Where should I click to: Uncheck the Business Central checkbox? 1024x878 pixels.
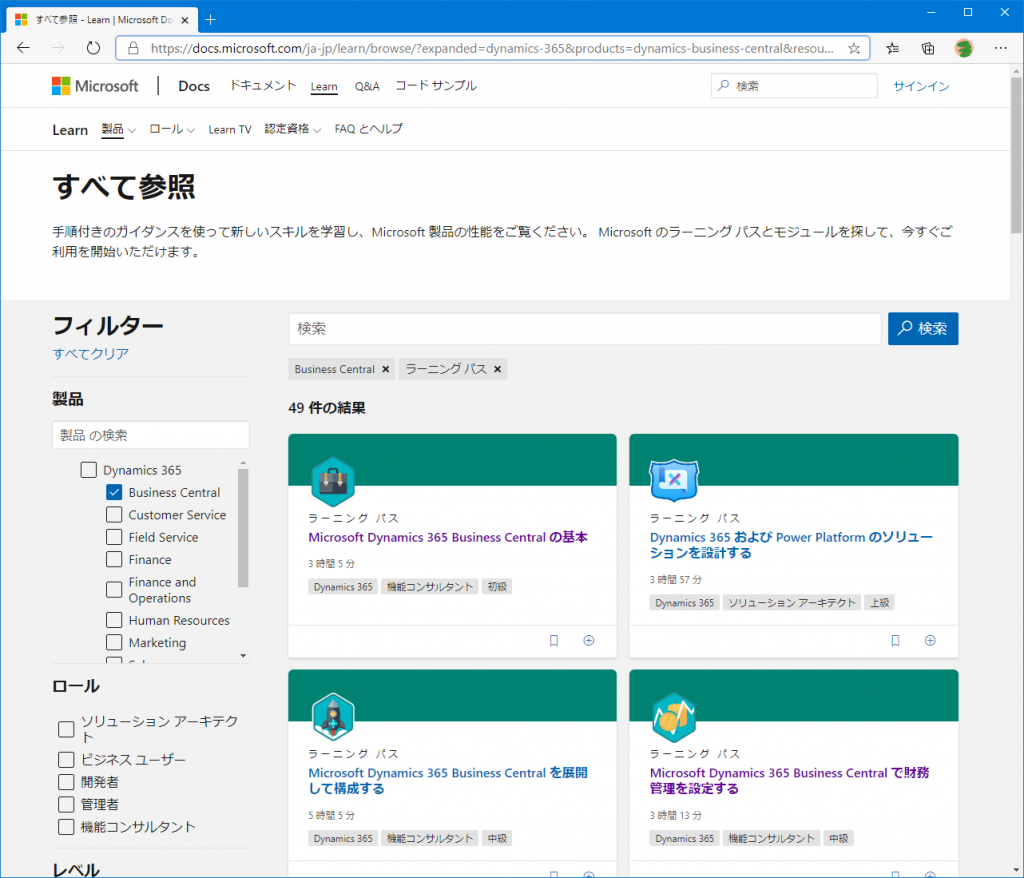pyautogui.click(x=114, y=493)
